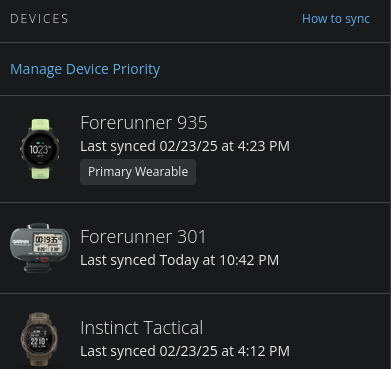Click the Forerunner 301 device image
Image resolution: width=391 pixels, height=369 pixels.
[x=40, y=248]
